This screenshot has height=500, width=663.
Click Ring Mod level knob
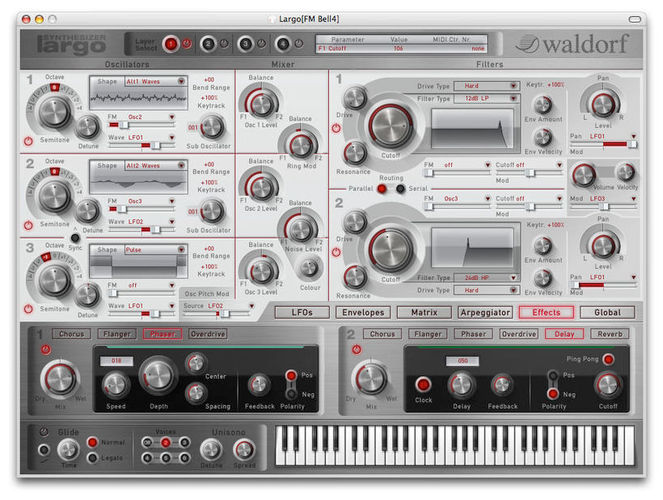301,145
